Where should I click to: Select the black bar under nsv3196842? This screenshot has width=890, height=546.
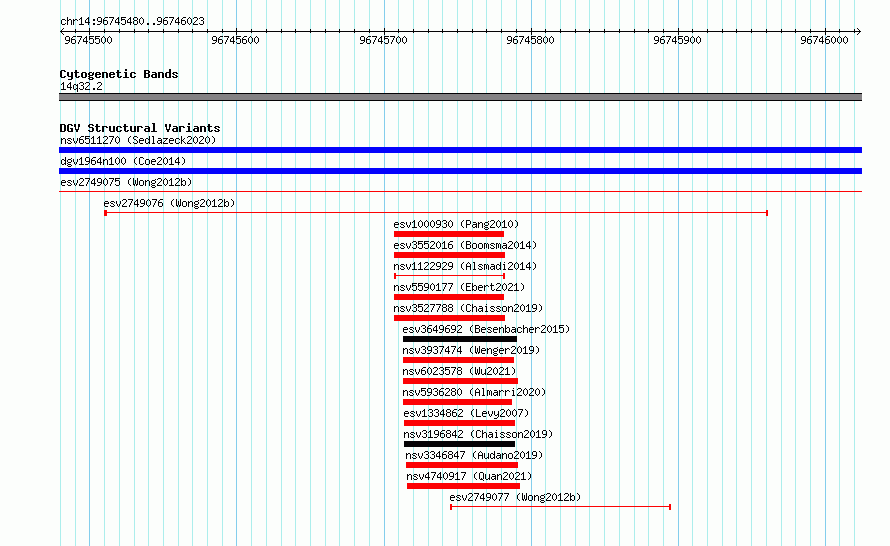coord(459,444)
